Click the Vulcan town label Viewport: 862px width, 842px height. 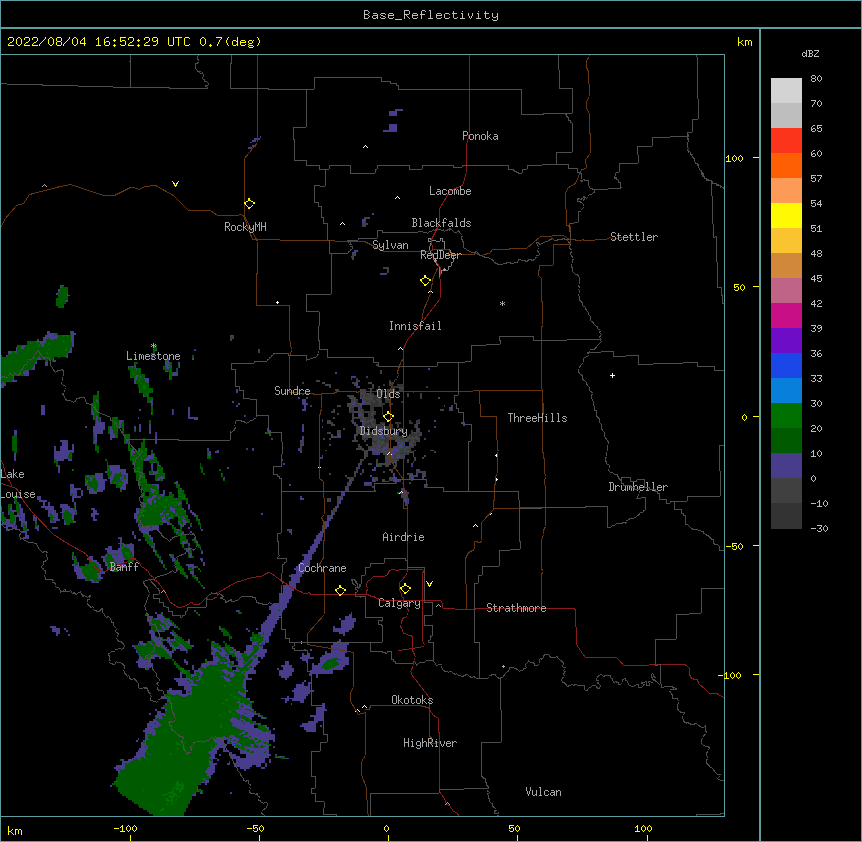pyautogui.click(x=543, y=792)
